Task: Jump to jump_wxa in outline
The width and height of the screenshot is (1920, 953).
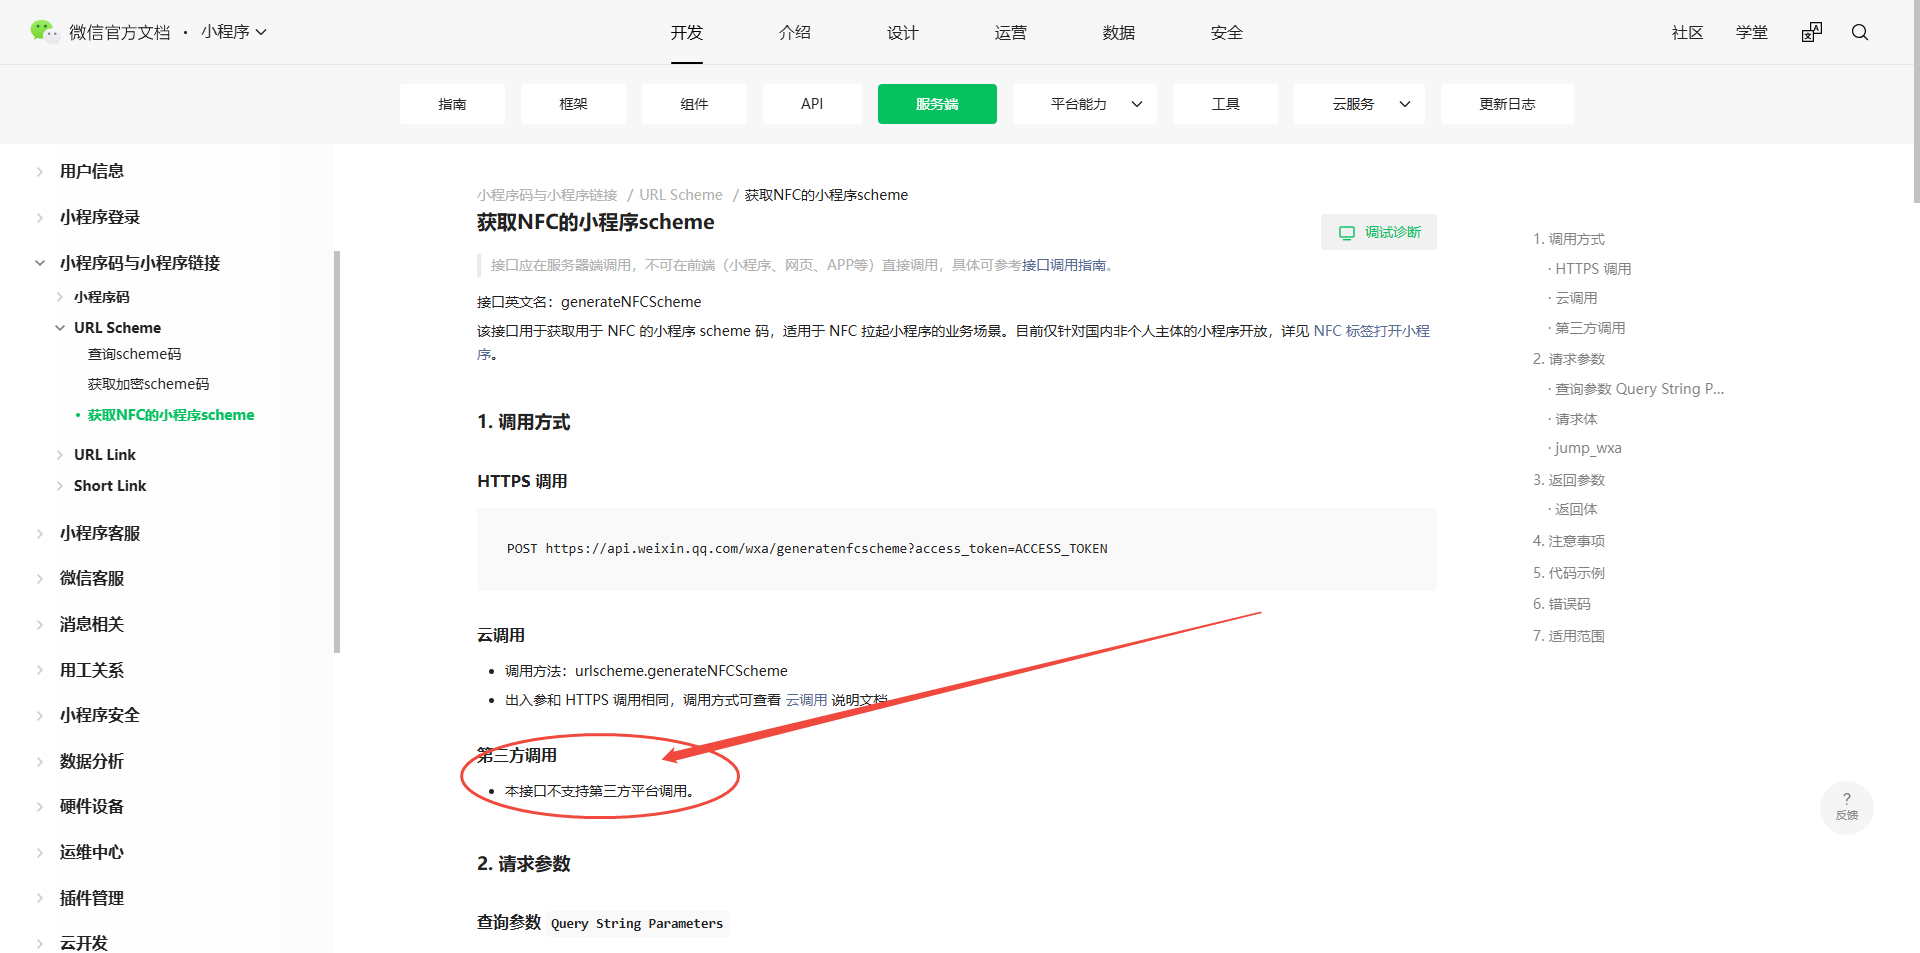Action: pos(1588,448)
